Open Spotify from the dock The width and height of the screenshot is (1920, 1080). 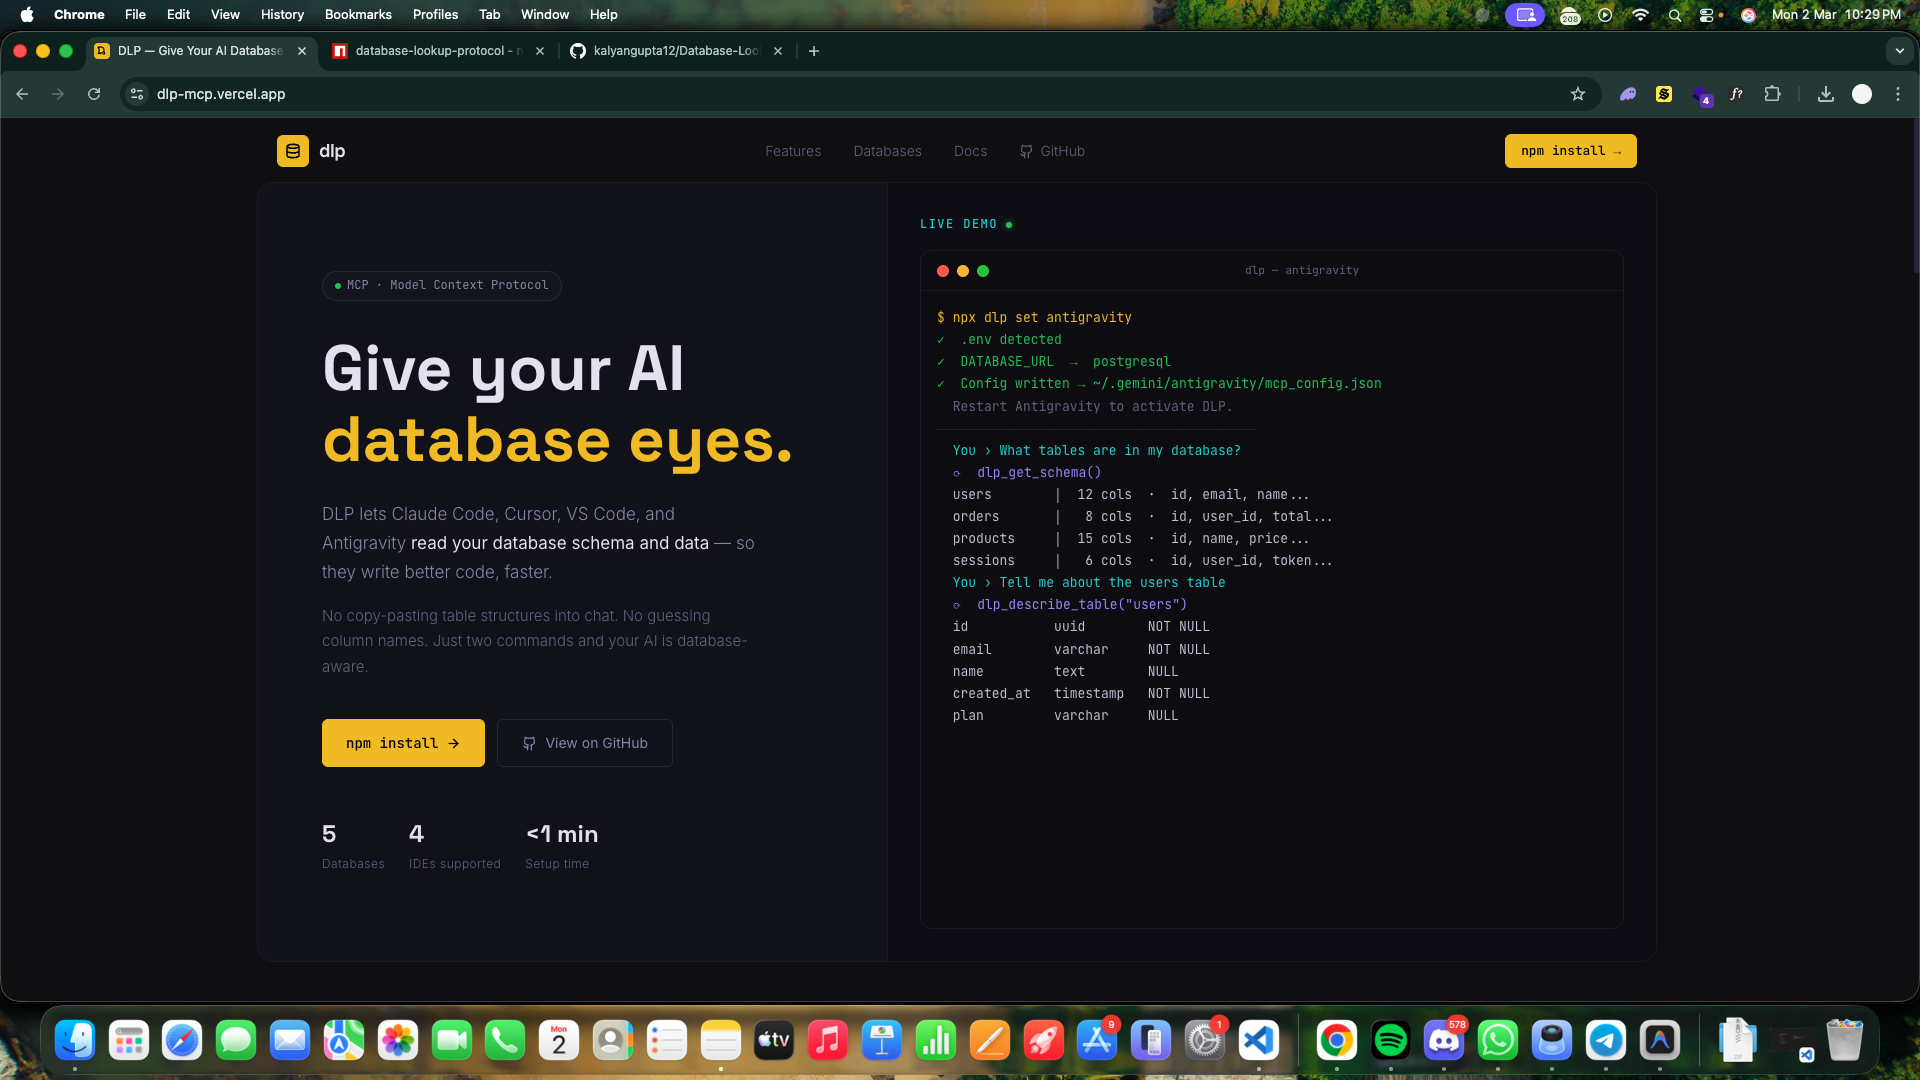(x=1390, y=1041)
